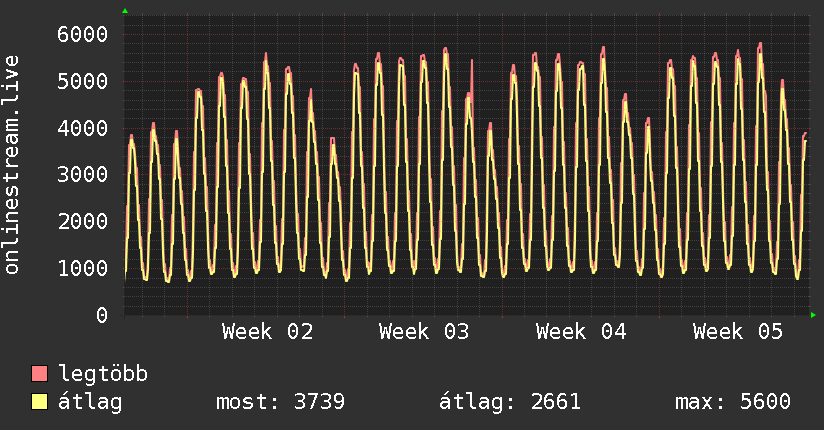This screenshot has width=824, height=430.
Task: Click the 3000 Y-axis label
Action: tap(81, 175)
